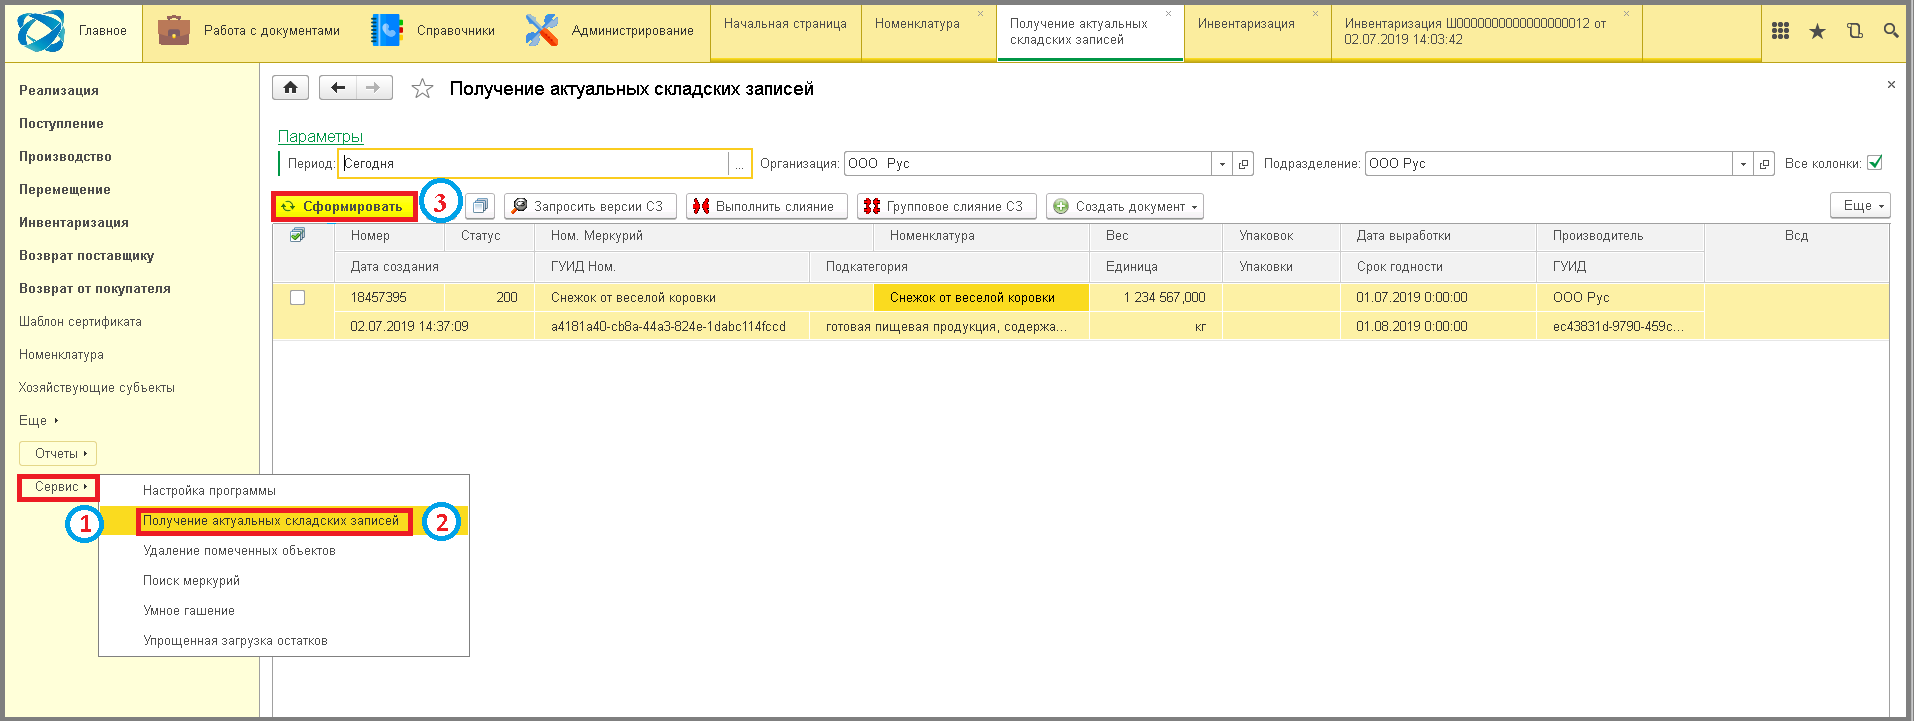Open Возврат от покупателя in sidebar

click(95, 288)
